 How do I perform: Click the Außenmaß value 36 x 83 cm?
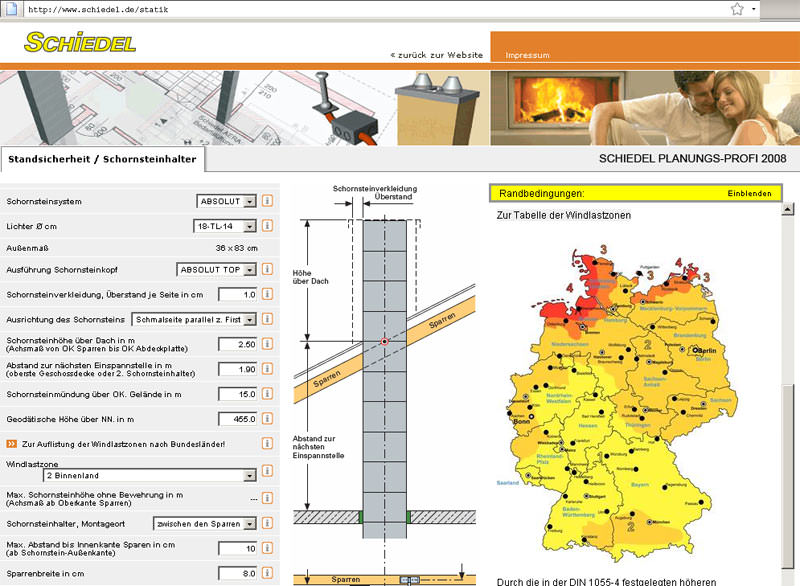(x=236, y=248)
